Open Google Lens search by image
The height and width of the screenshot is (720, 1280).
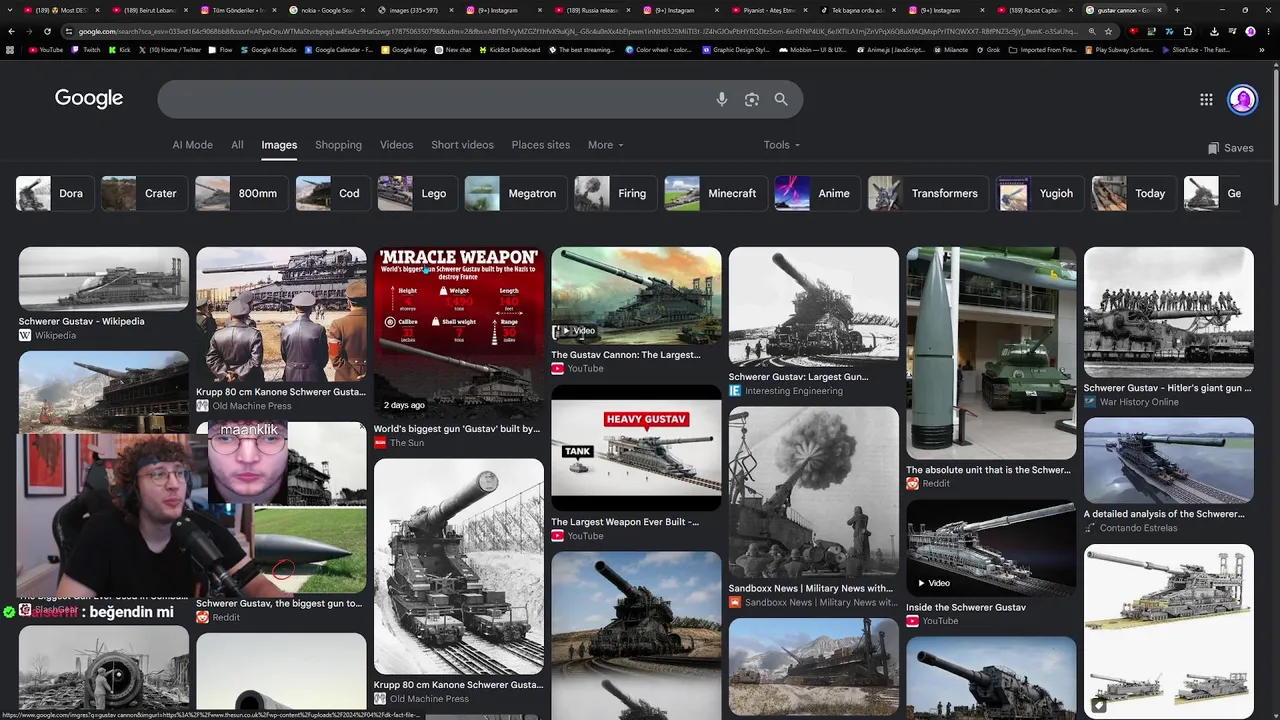coord(752,99)
